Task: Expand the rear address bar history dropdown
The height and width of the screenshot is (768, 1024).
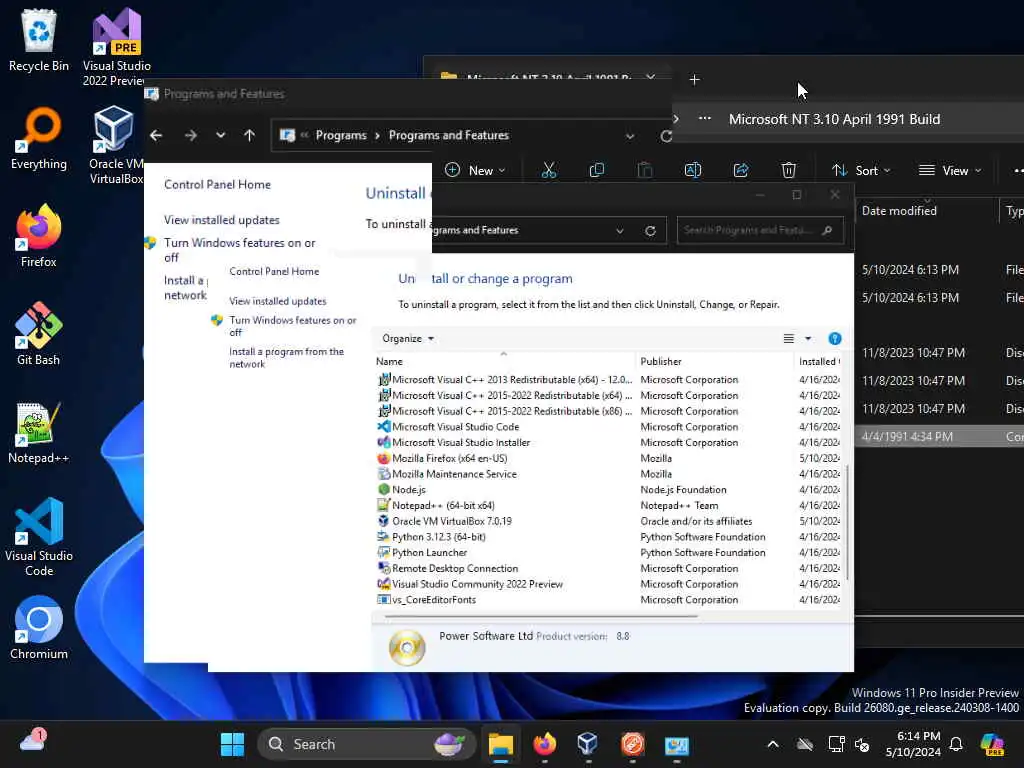Action: point(630,136)
